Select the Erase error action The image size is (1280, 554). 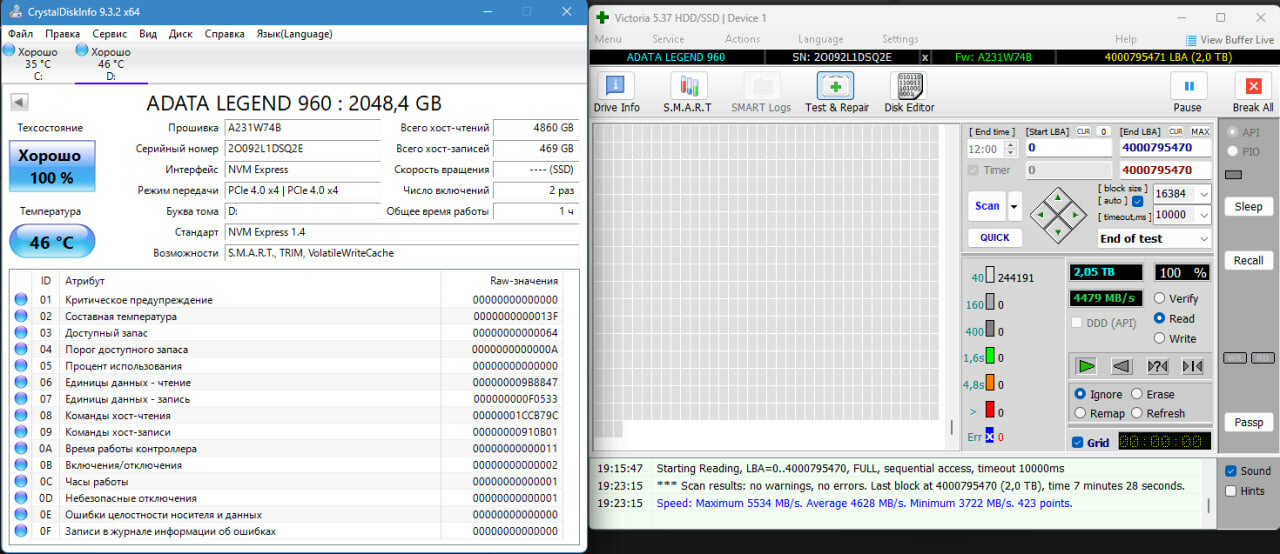click(1136, 394)
